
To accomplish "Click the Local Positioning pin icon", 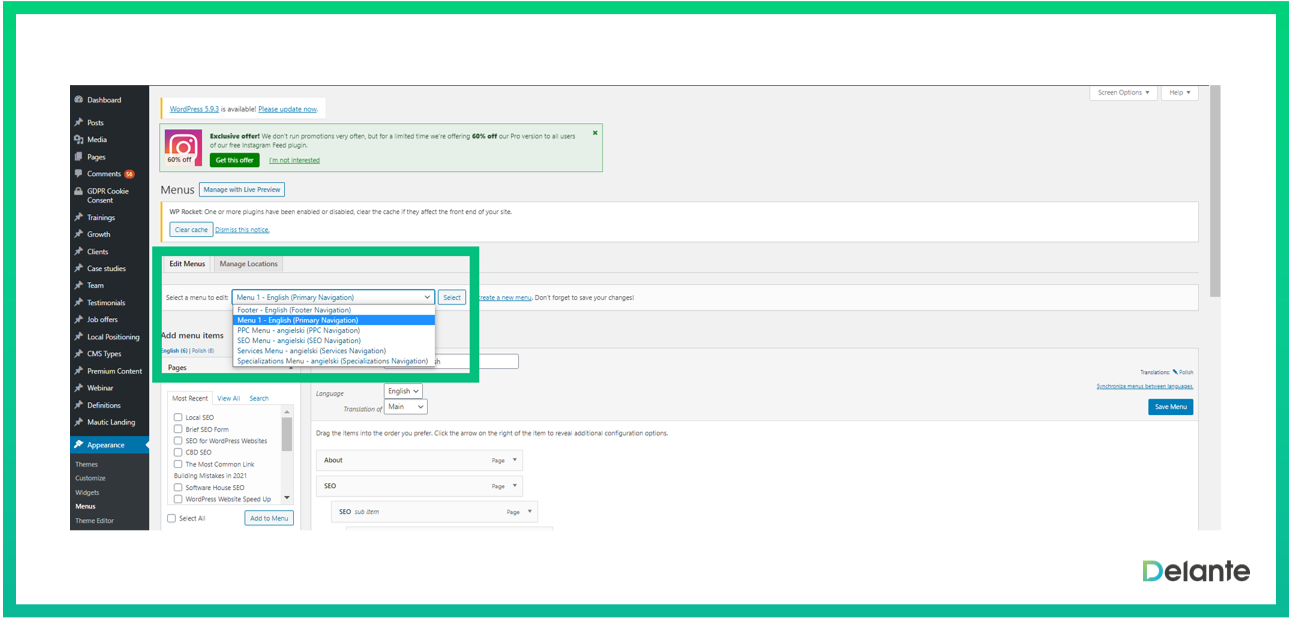I will (x=78, y=337).
